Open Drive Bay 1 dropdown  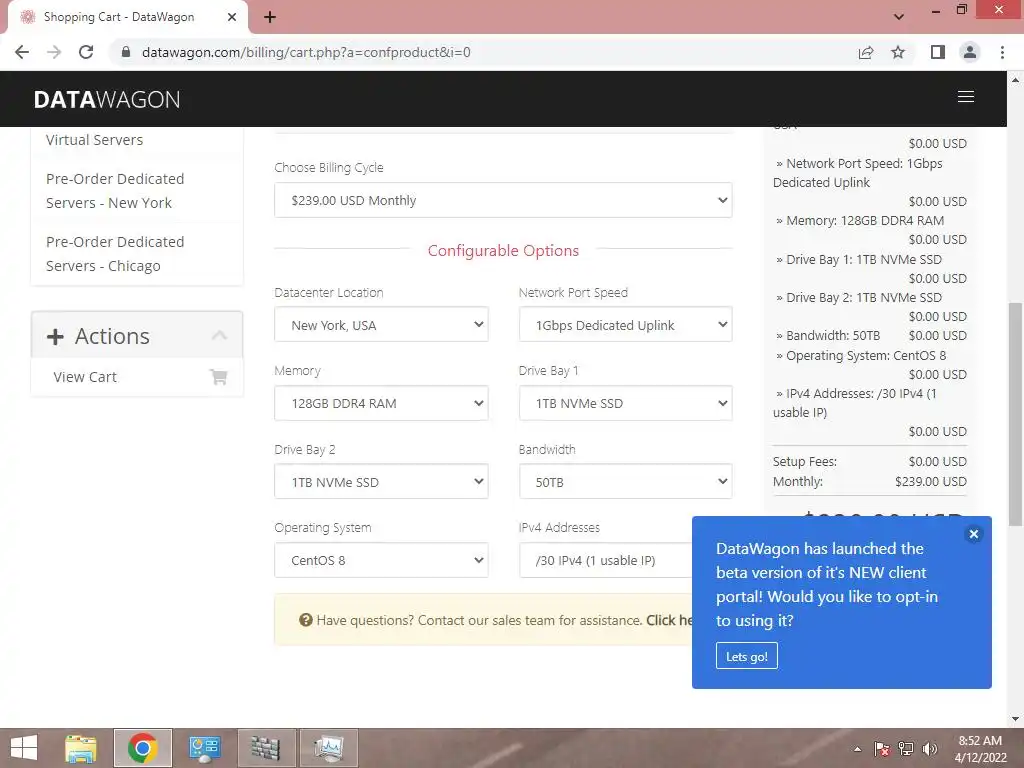[626, 403]
